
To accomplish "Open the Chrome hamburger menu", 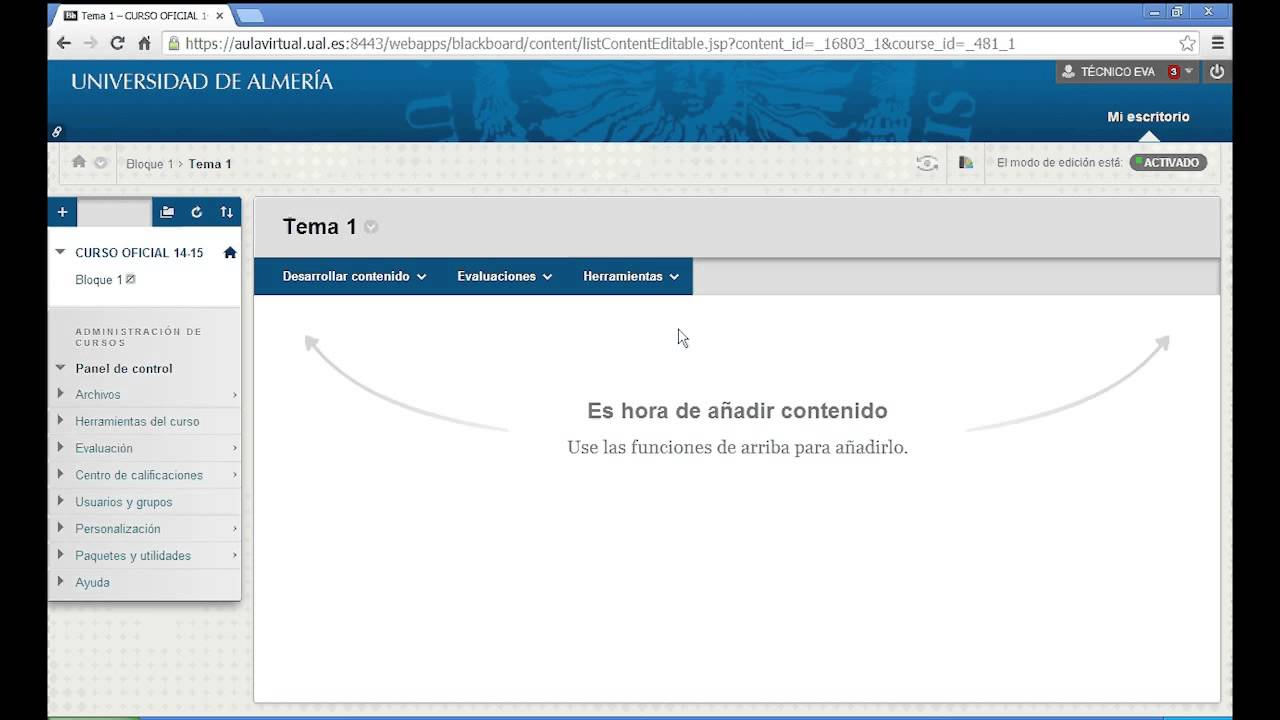I will [x=1217, y=43].
